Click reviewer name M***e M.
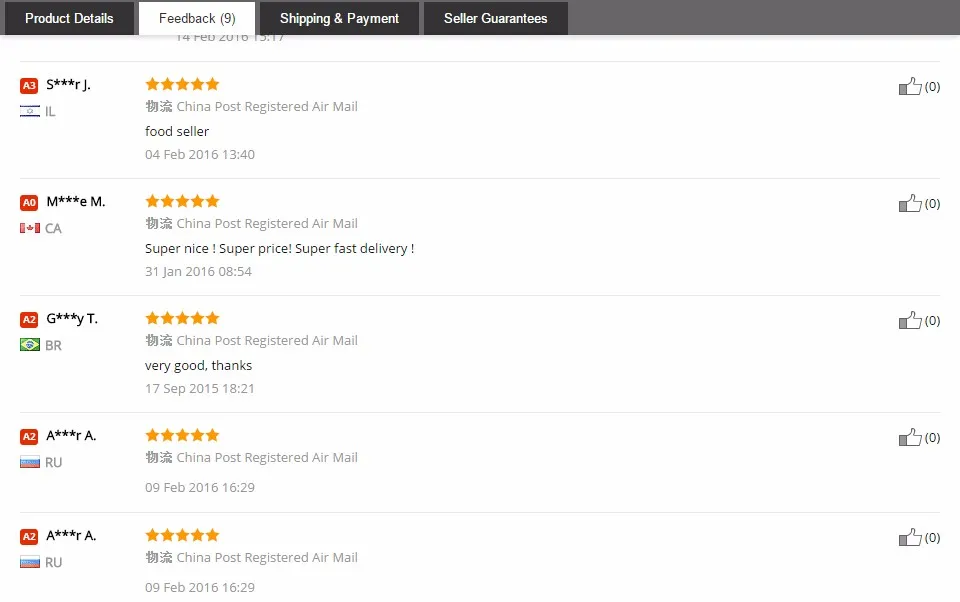Viewport: 960px width, 602px height. 76,202
